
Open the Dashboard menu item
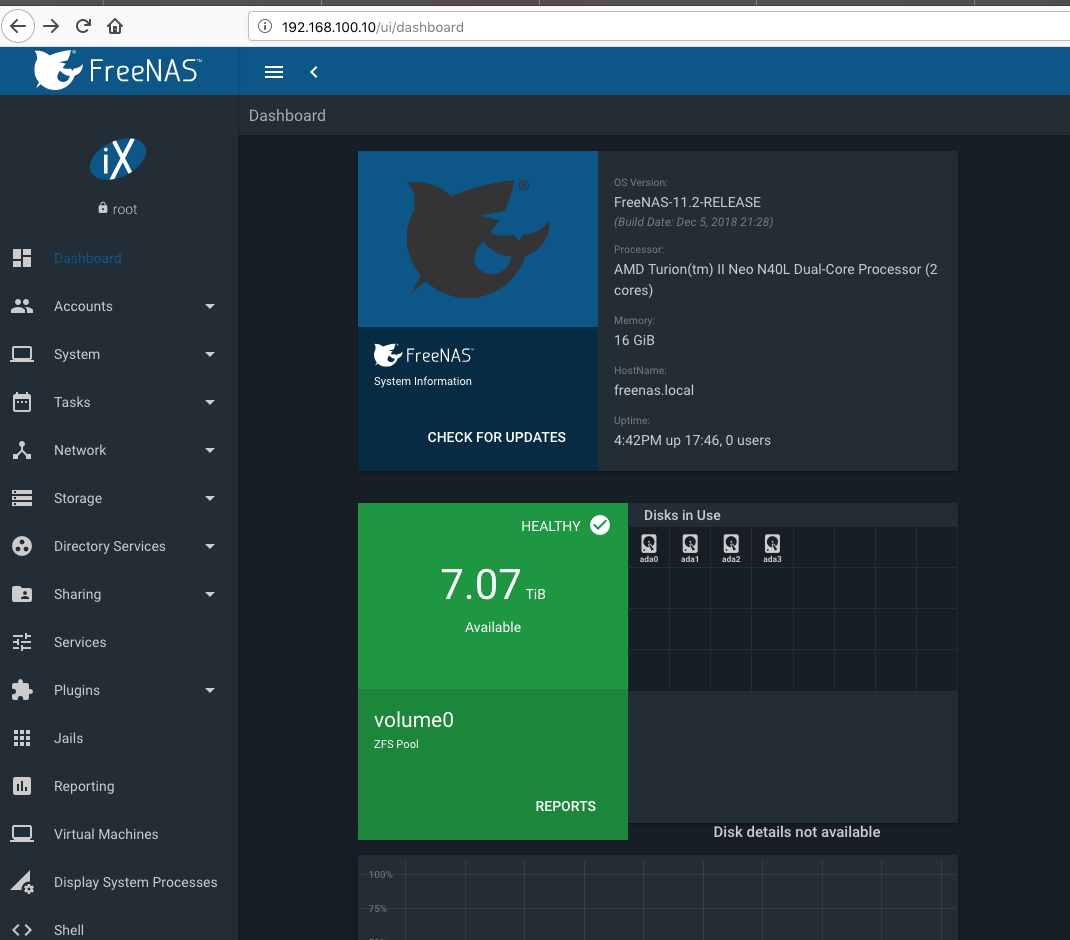[87, 258]
